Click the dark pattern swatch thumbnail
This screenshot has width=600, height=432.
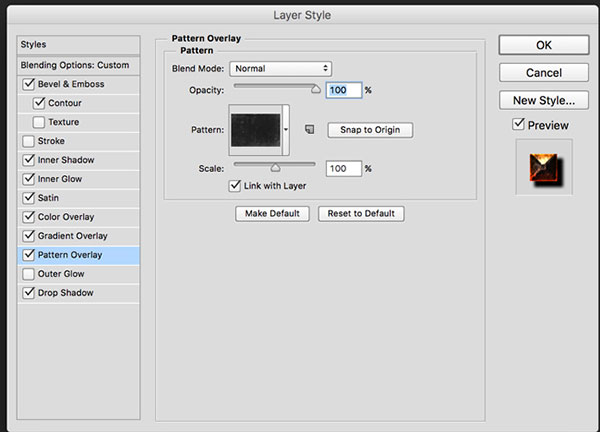pyautogui.click(x=256, y=130)
